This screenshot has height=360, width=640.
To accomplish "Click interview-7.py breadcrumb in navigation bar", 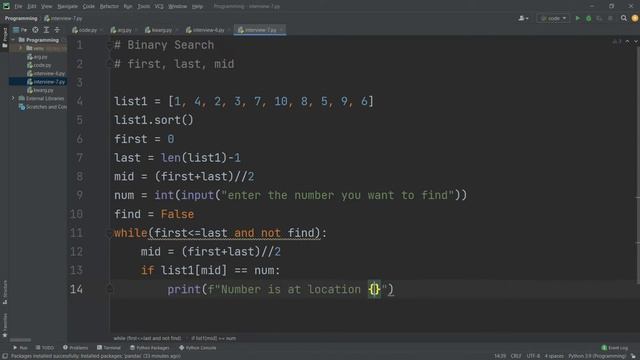I will pos(63,18).
